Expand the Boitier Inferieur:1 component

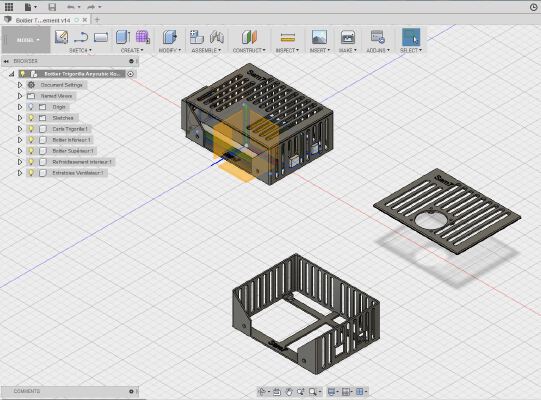coord(20,140)
